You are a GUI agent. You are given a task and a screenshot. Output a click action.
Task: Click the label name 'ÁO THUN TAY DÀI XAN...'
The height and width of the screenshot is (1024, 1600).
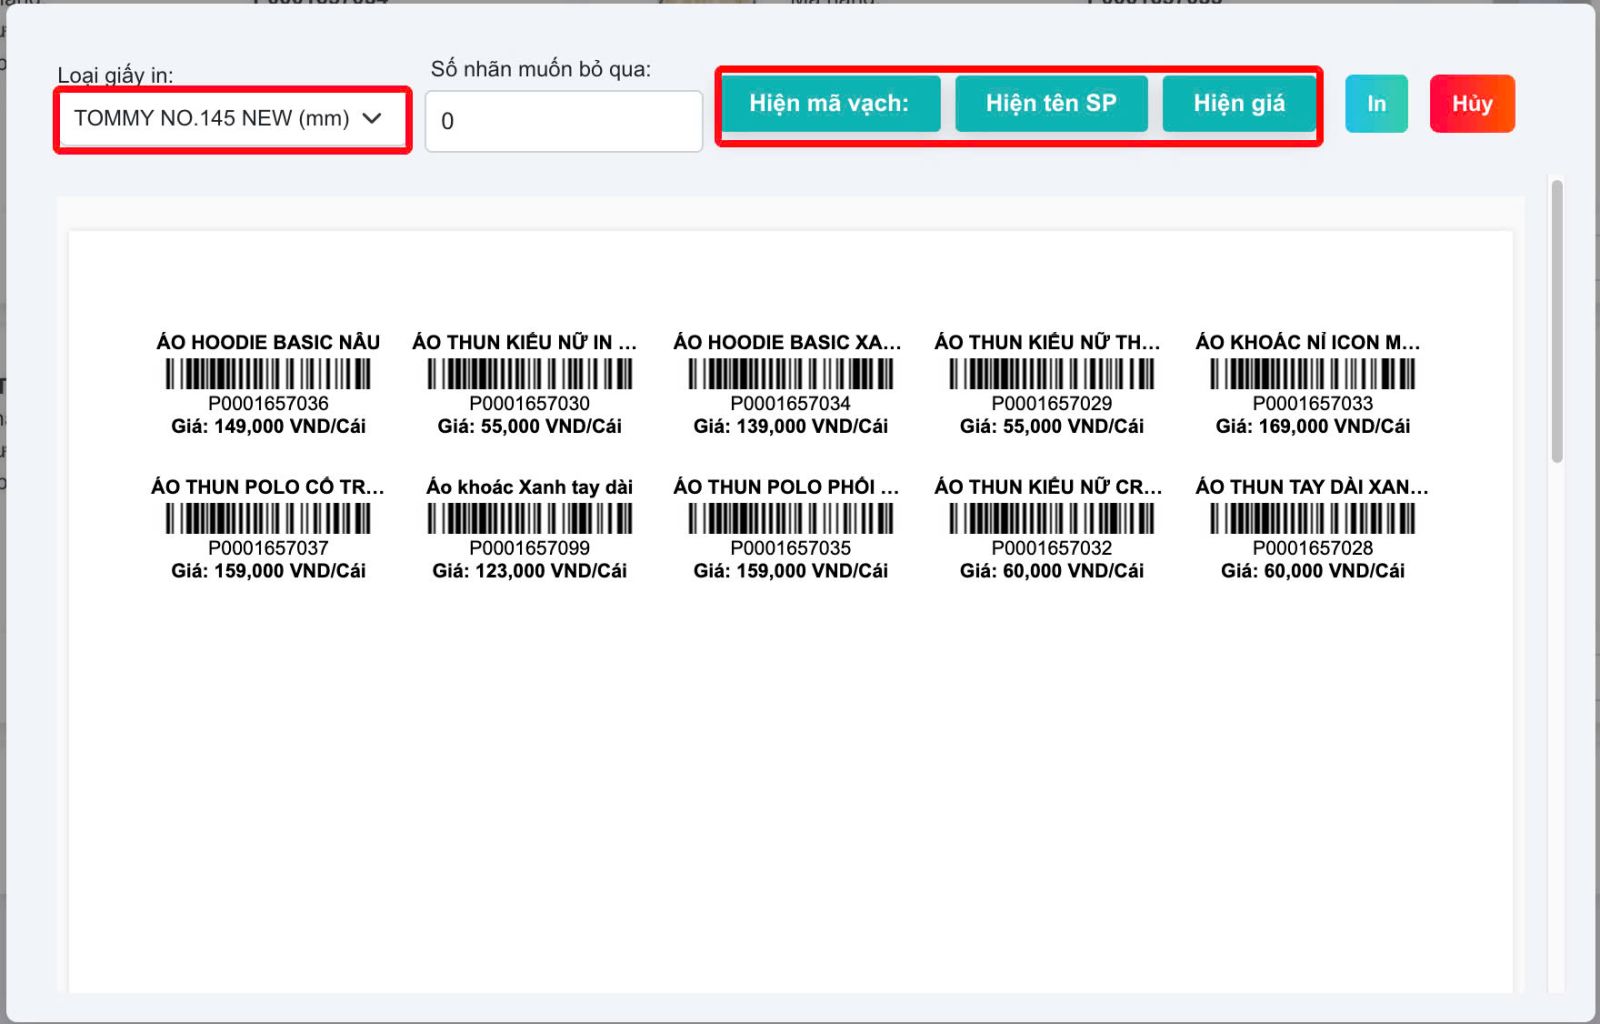pos(1312,487)
